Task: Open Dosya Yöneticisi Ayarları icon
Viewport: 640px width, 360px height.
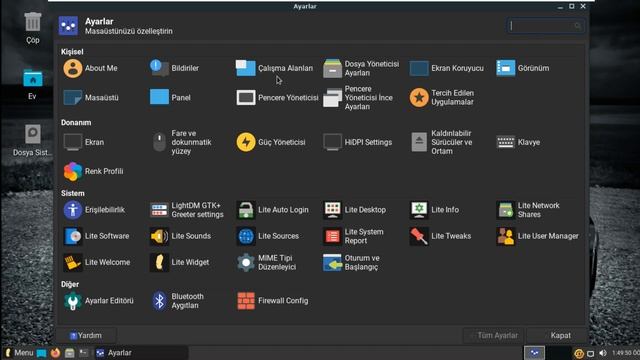Action: 361,68
